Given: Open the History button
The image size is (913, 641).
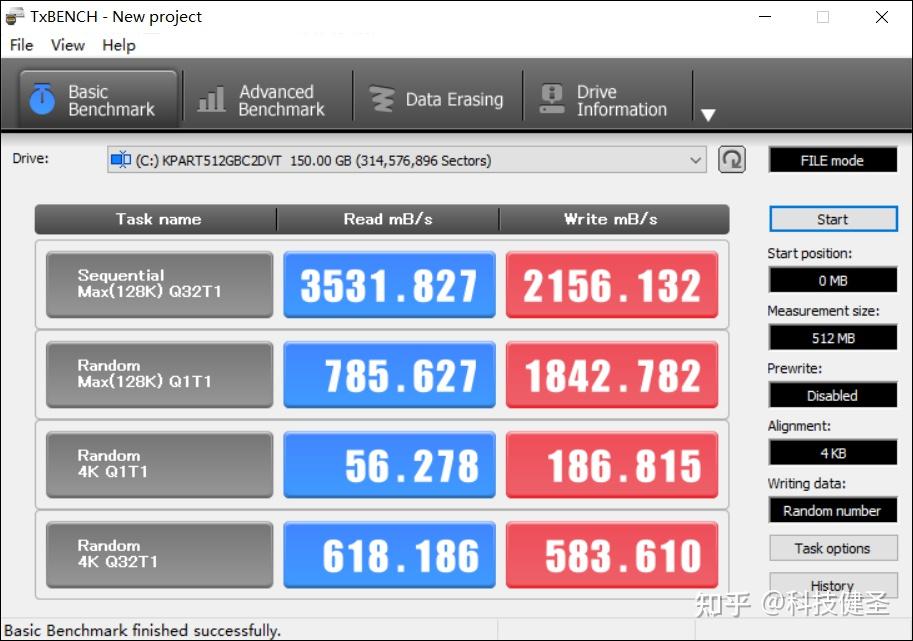Looking at the screenshot, I should click(x=833, y=585).
